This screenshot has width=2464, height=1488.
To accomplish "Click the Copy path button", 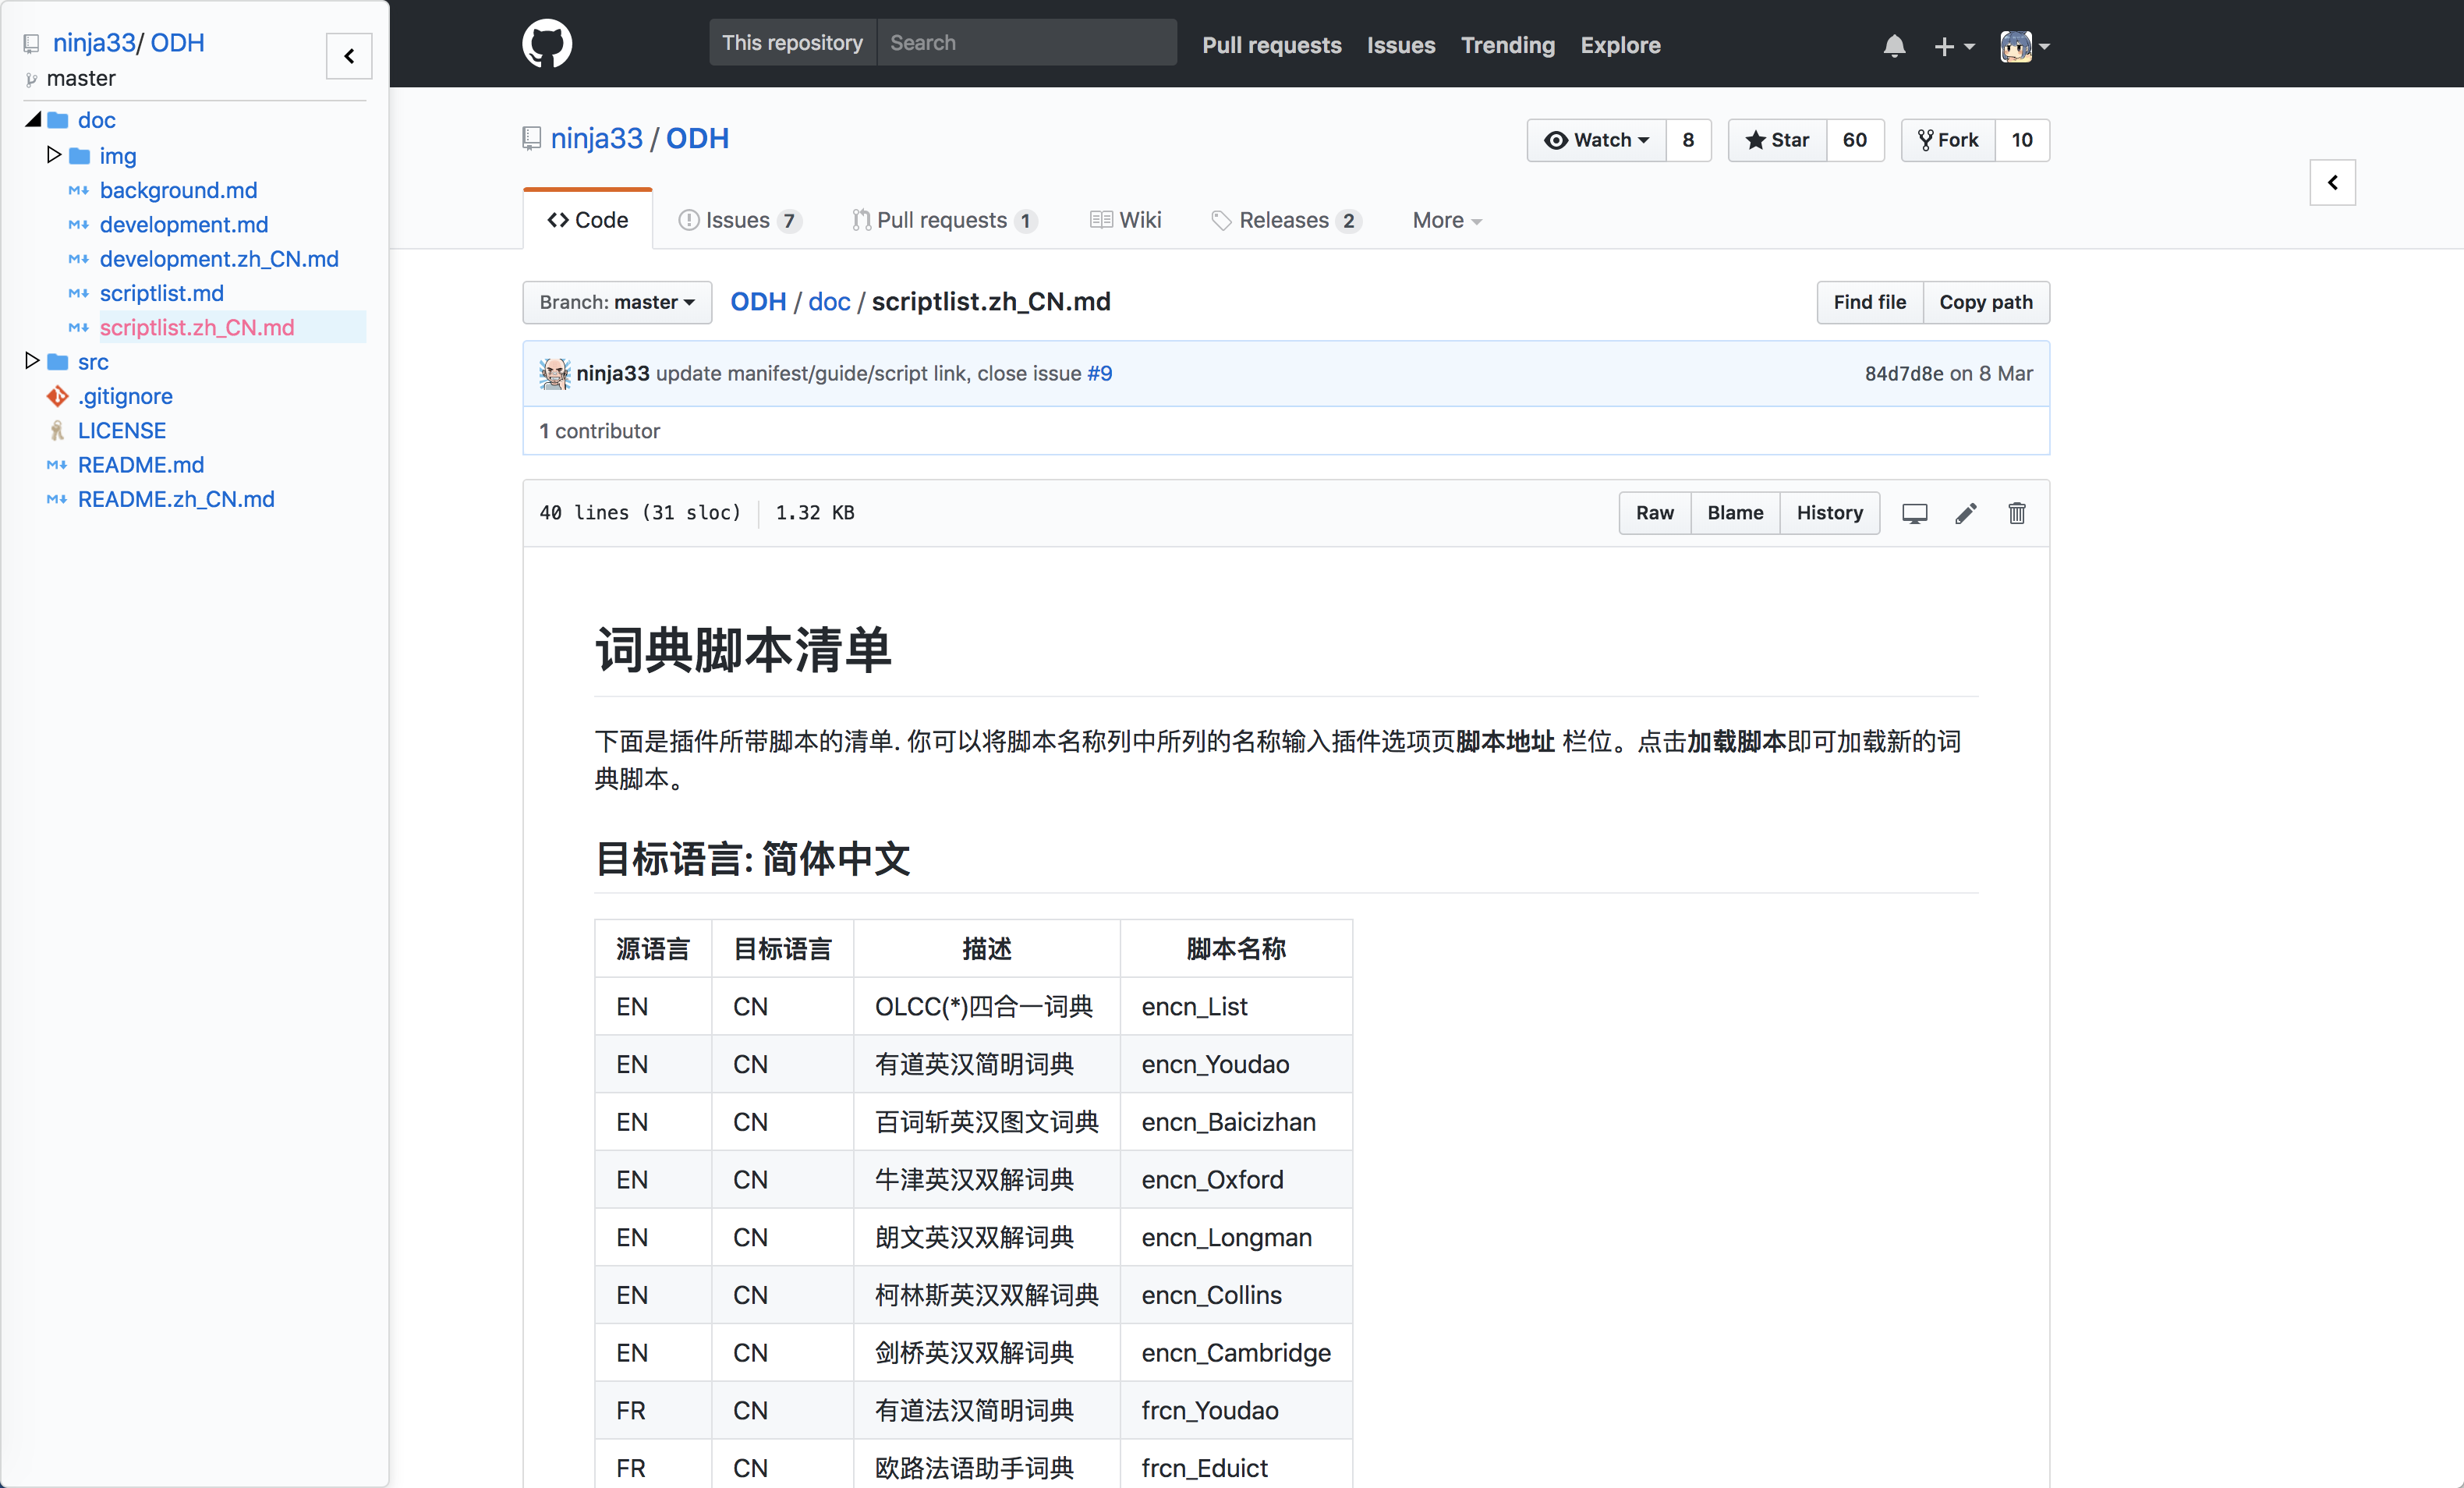I will [1985, 302].
